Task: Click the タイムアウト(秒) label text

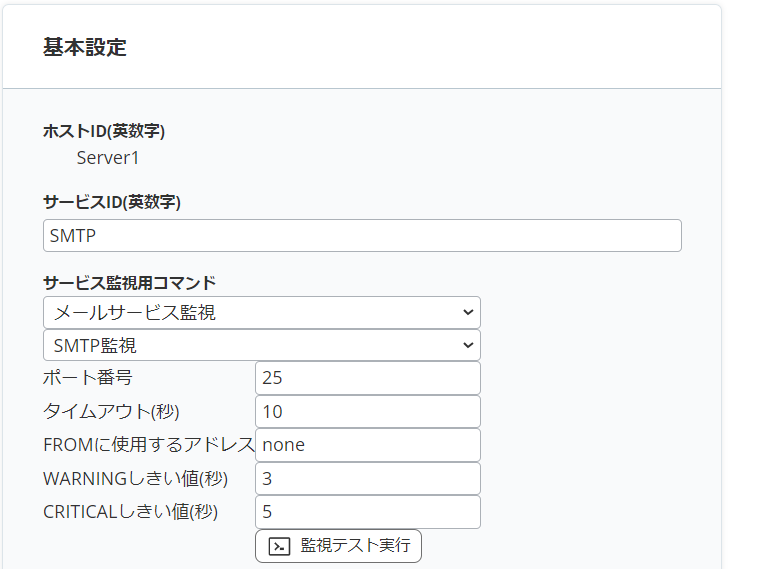Action: click(111, 411)
